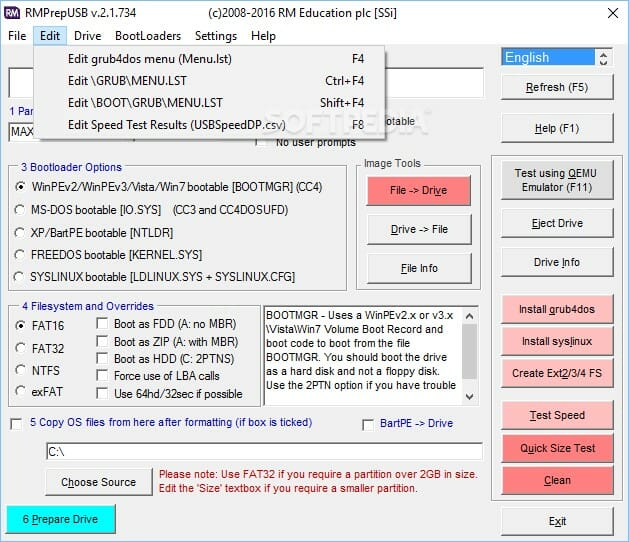The height and width of the screenshot is (542, 629).
Task: Click the description box scrollbar thumb
Action: [469, 351]
